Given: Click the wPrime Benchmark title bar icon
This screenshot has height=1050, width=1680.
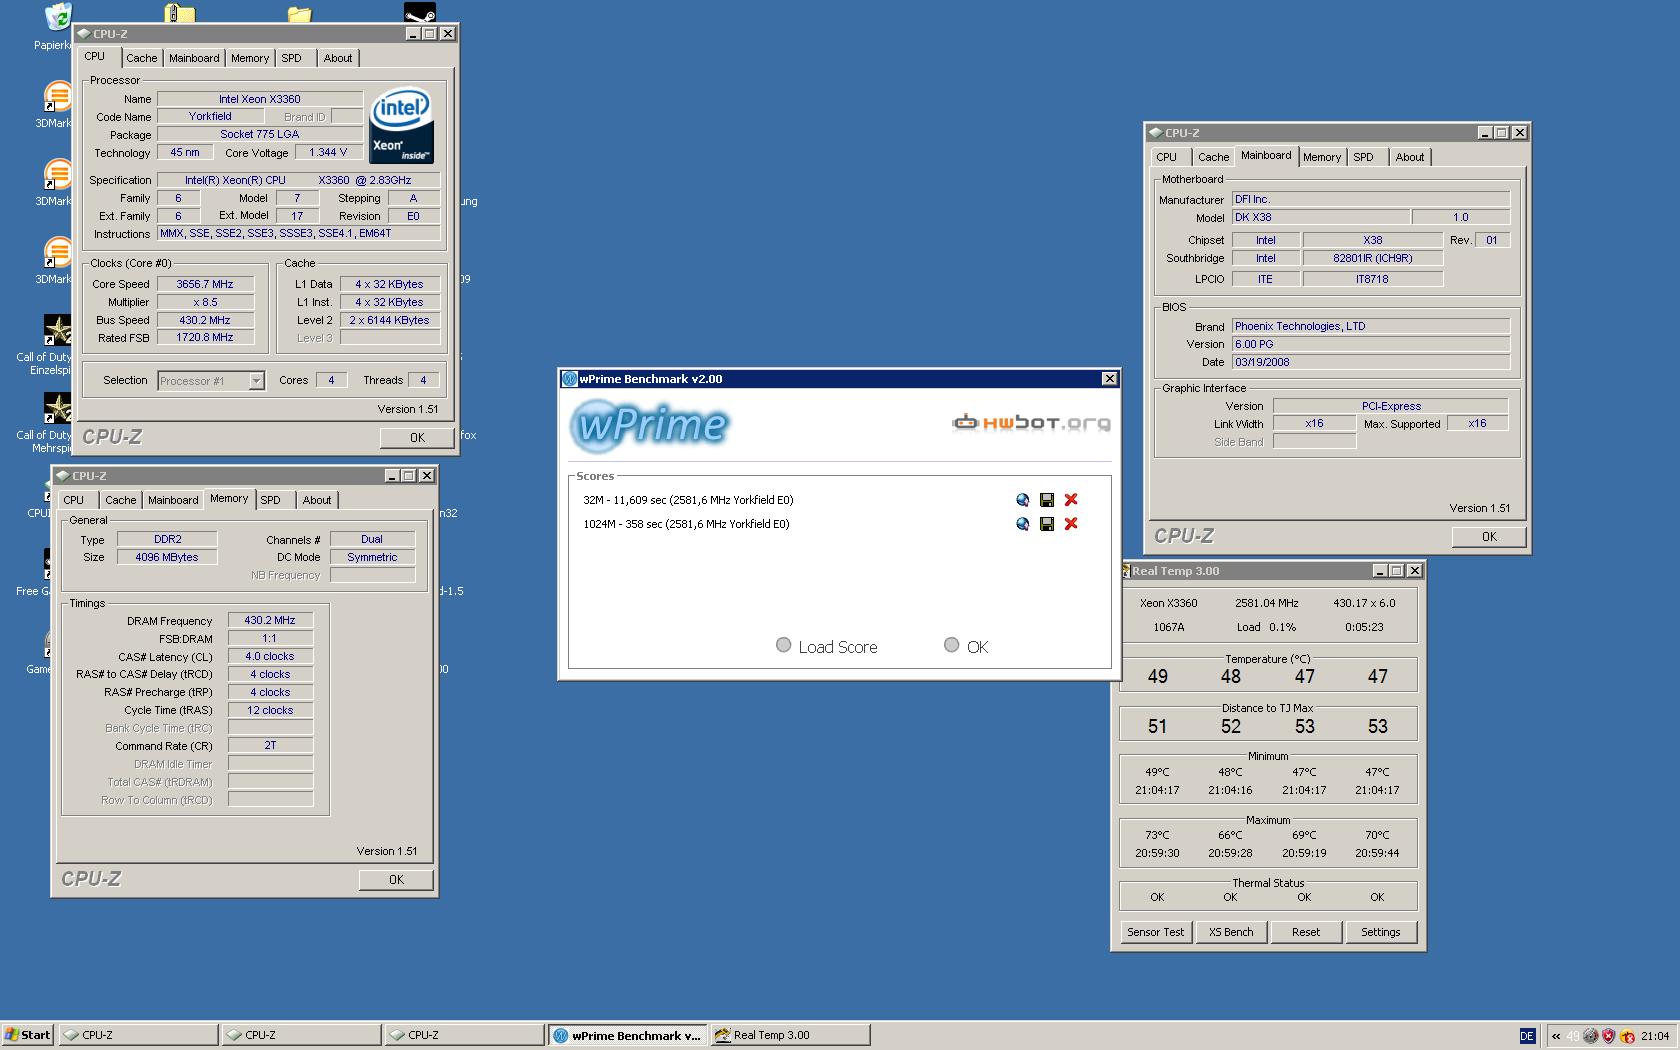Looking at the screenshot, I should (x=570, y=379).
